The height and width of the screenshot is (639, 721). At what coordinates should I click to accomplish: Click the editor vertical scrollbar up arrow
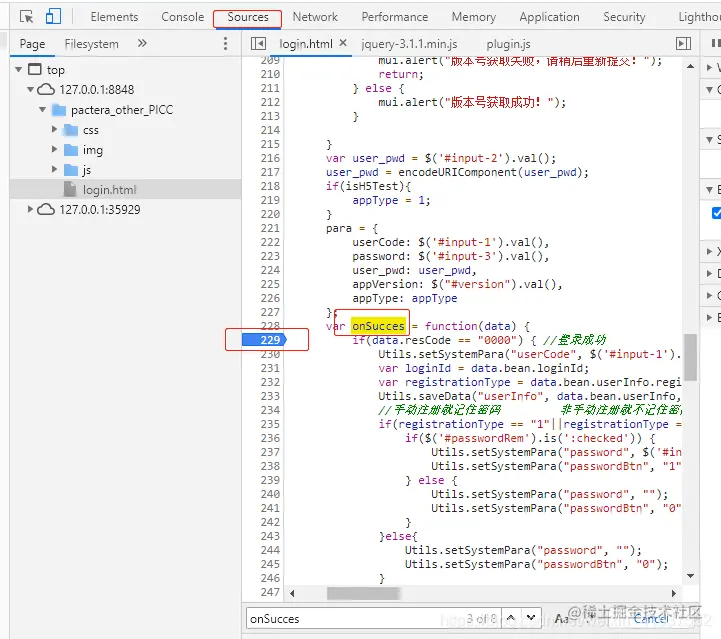coord(690,67)
